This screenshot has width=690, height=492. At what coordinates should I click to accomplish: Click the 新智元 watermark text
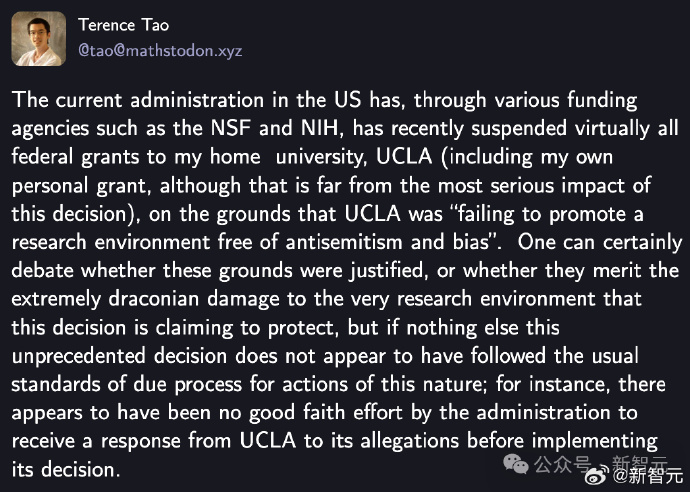point(648,474)
